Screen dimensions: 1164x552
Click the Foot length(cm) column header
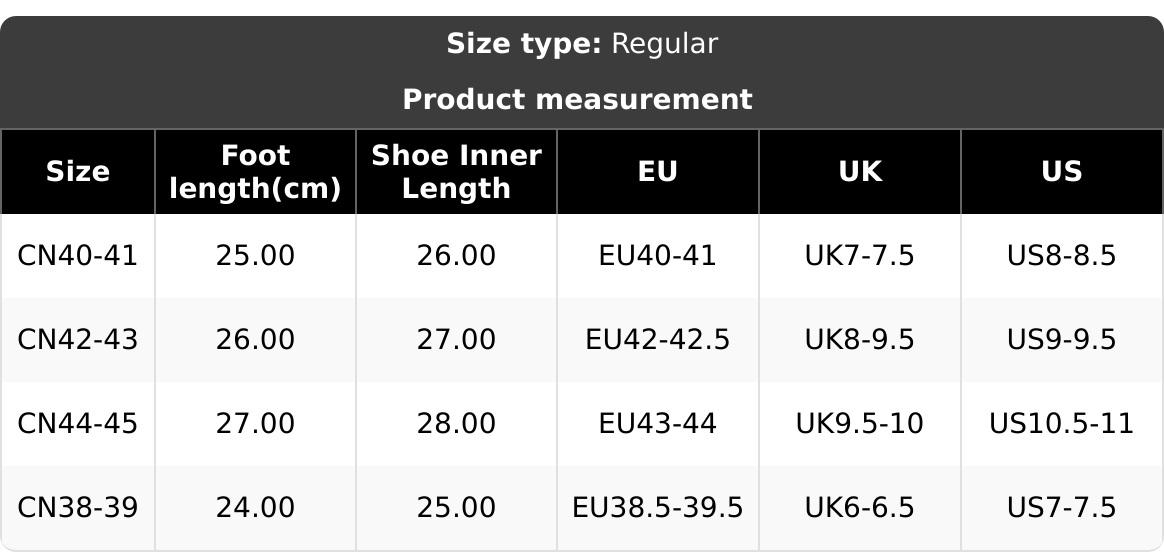tap(255, 172)
